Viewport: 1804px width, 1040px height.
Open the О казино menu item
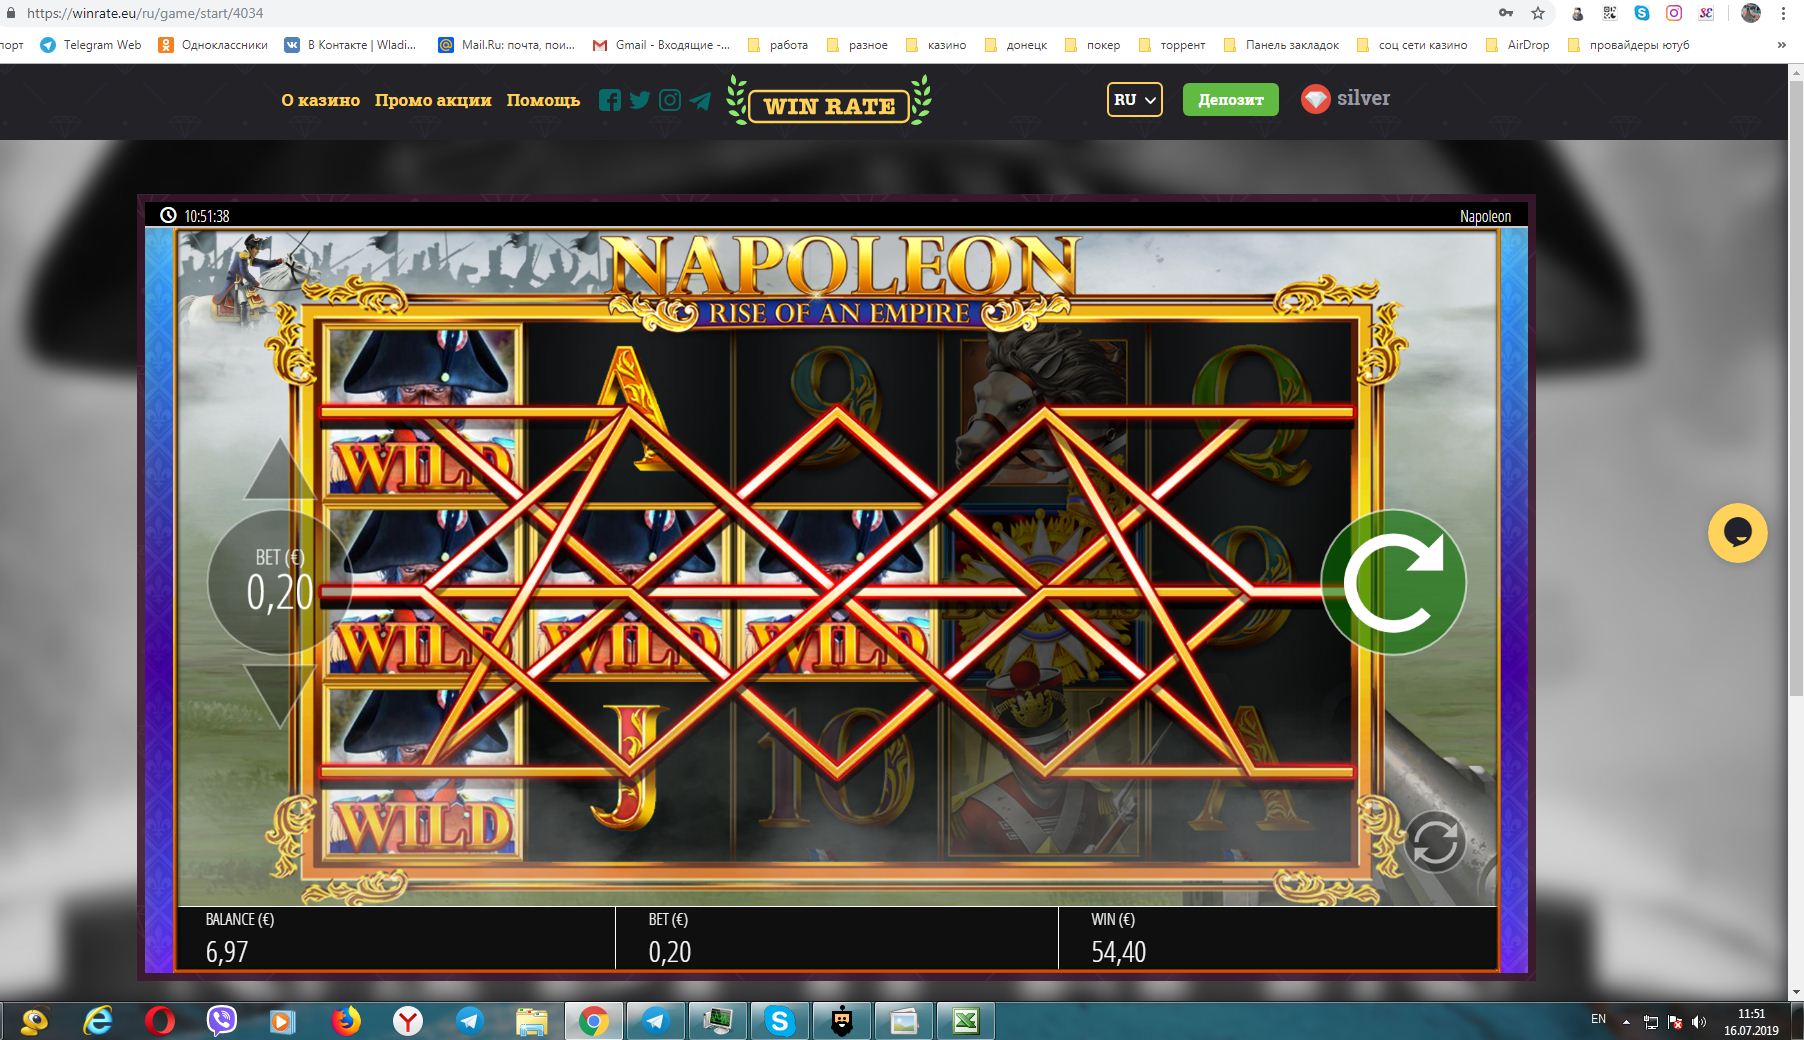coord(320,100)
